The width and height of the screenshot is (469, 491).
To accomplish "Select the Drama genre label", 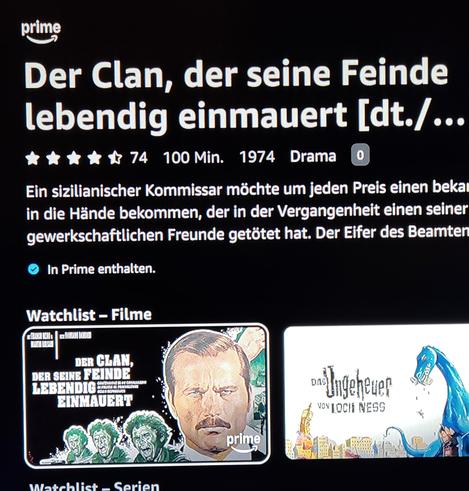I will [313, 156].
